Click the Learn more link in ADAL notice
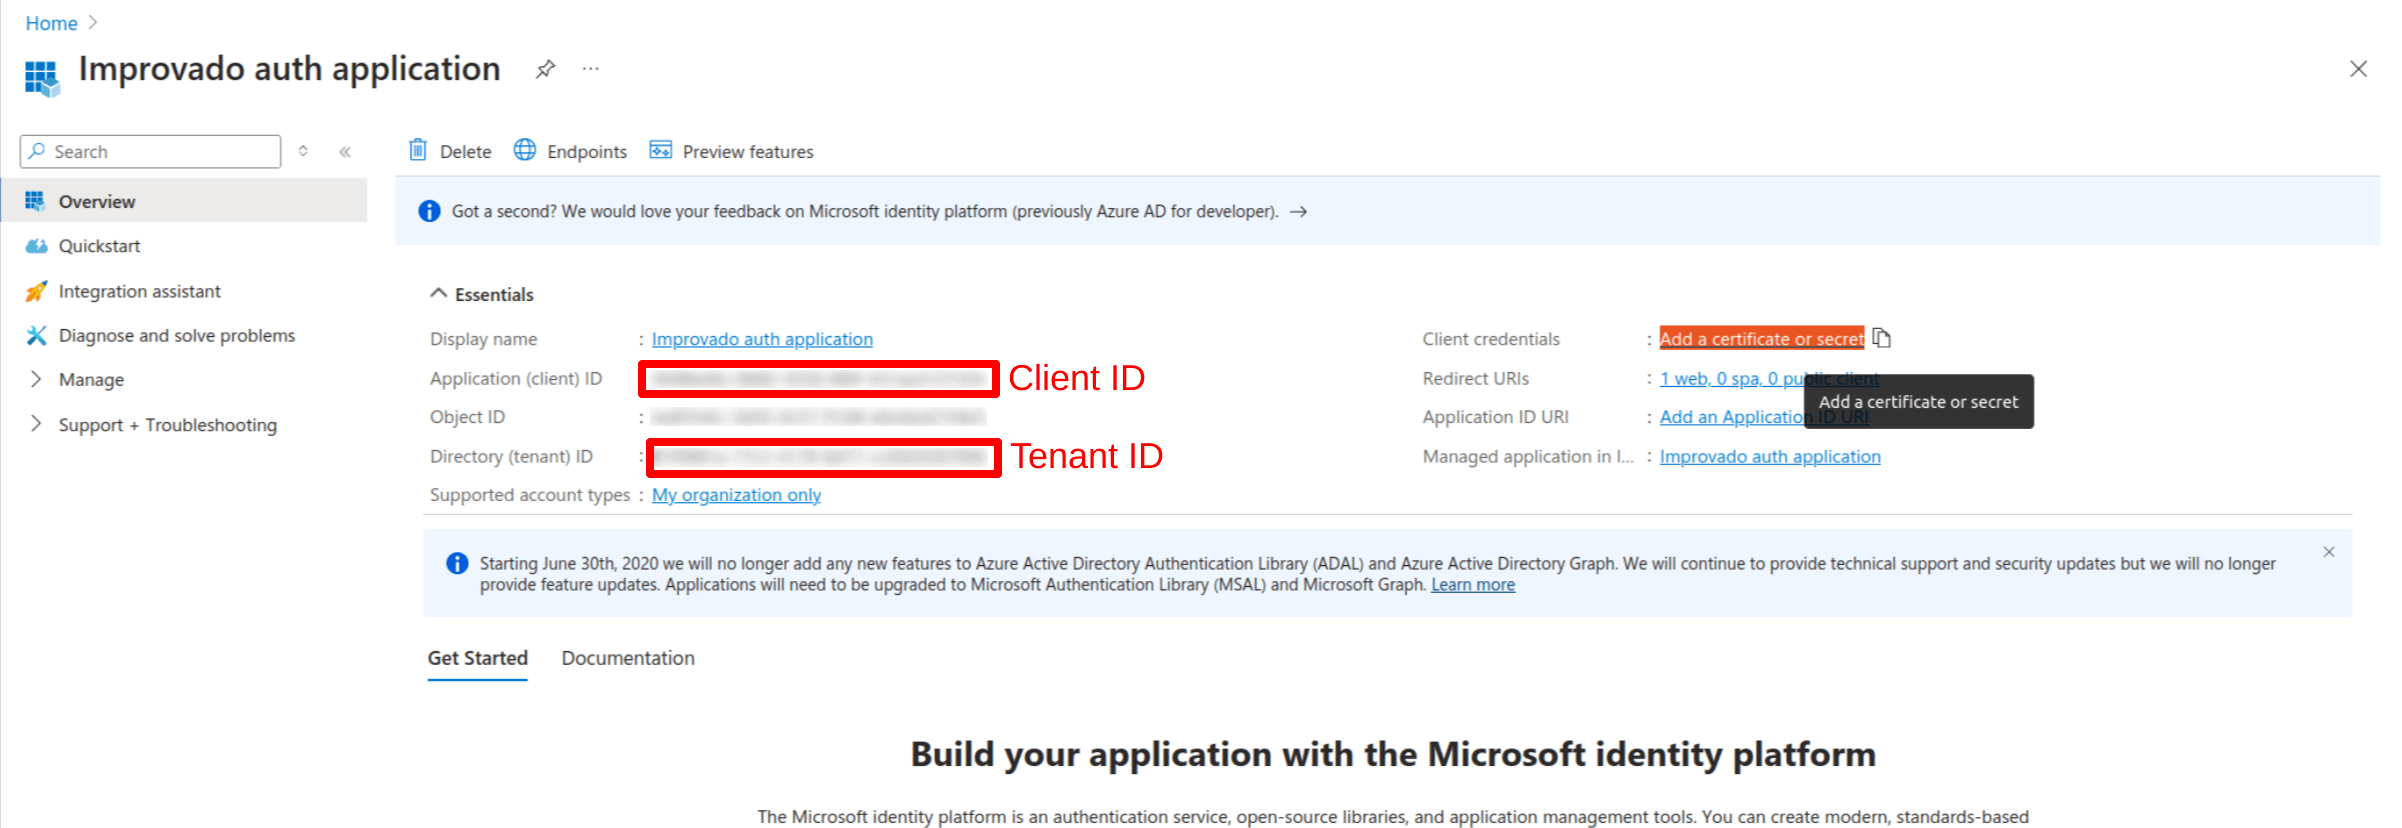This screenshot has height=828, width=2402. (1473, 585)
